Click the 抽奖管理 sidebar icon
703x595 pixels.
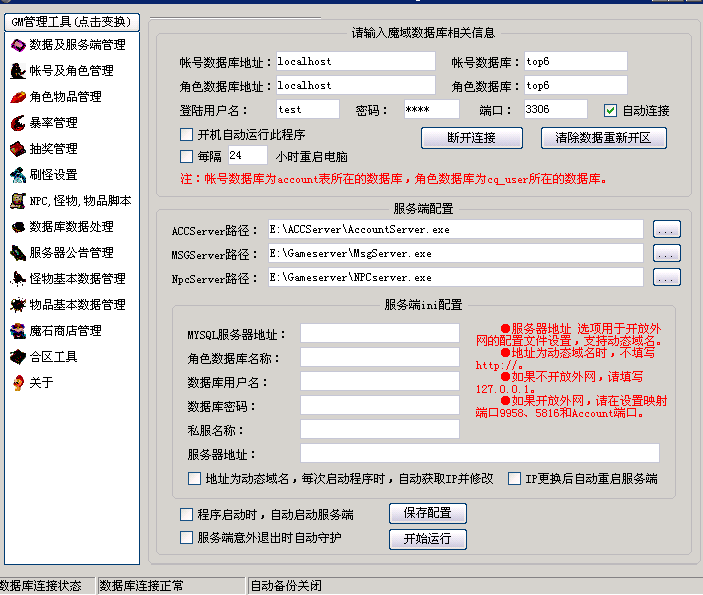18,149
